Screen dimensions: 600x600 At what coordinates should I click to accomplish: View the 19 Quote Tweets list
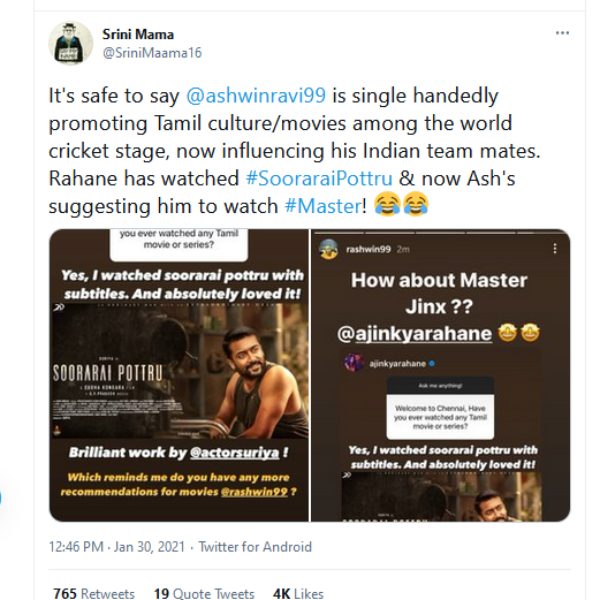tap(204, 593)
